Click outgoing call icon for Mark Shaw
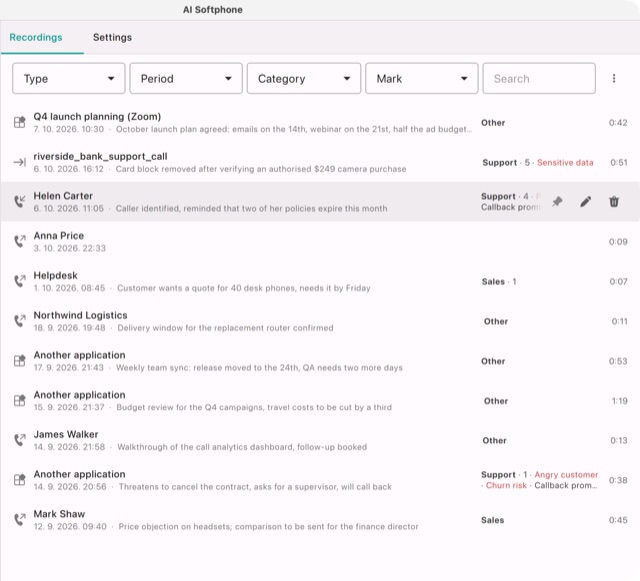640x581 pixels. pyautogui.click(x=20, y=519)
